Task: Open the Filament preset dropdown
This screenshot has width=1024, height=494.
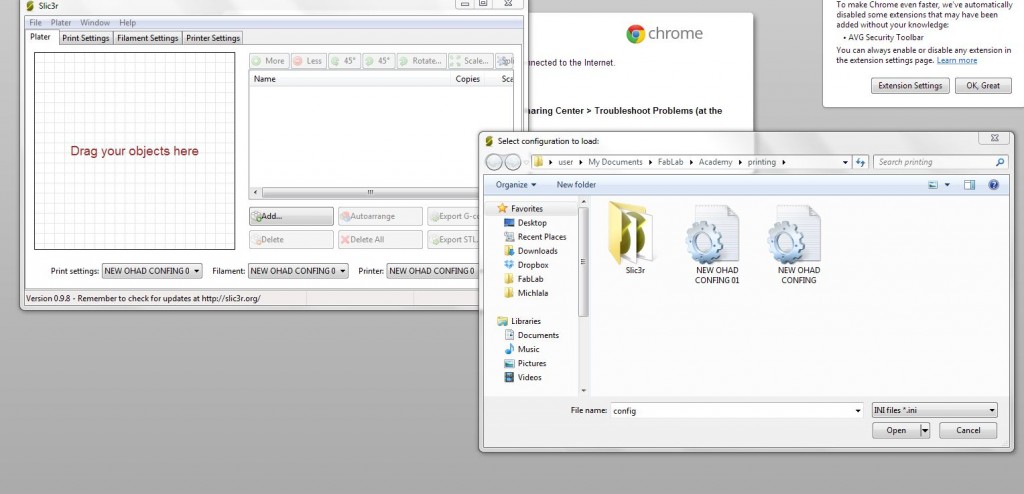Action: click(x=298, y=271)
